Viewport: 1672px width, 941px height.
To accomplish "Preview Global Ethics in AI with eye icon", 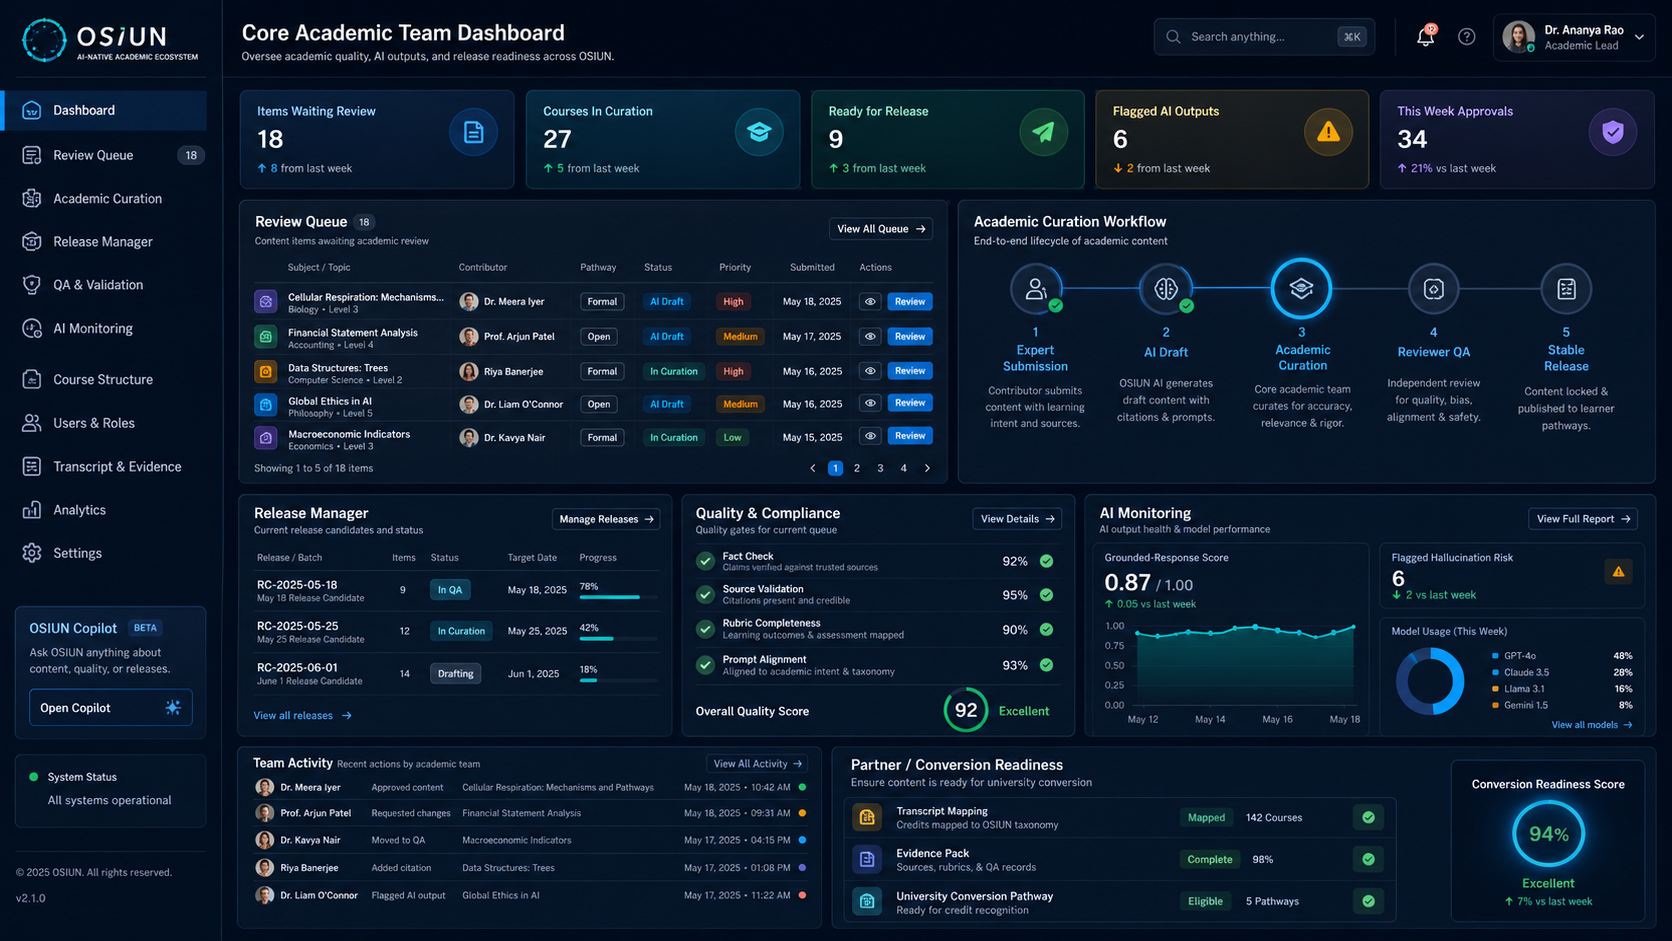I will [x=870, y=403].
